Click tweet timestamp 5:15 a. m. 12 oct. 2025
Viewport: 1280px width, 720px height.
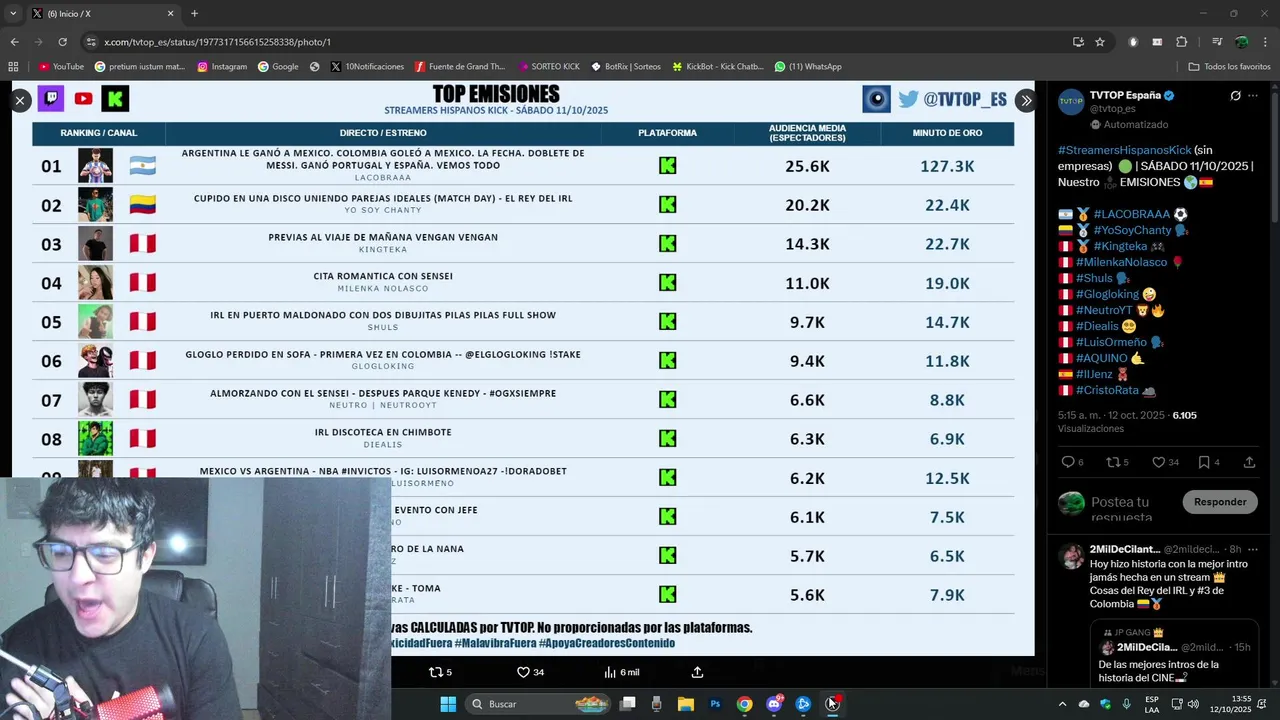[x=1112, y=415]
